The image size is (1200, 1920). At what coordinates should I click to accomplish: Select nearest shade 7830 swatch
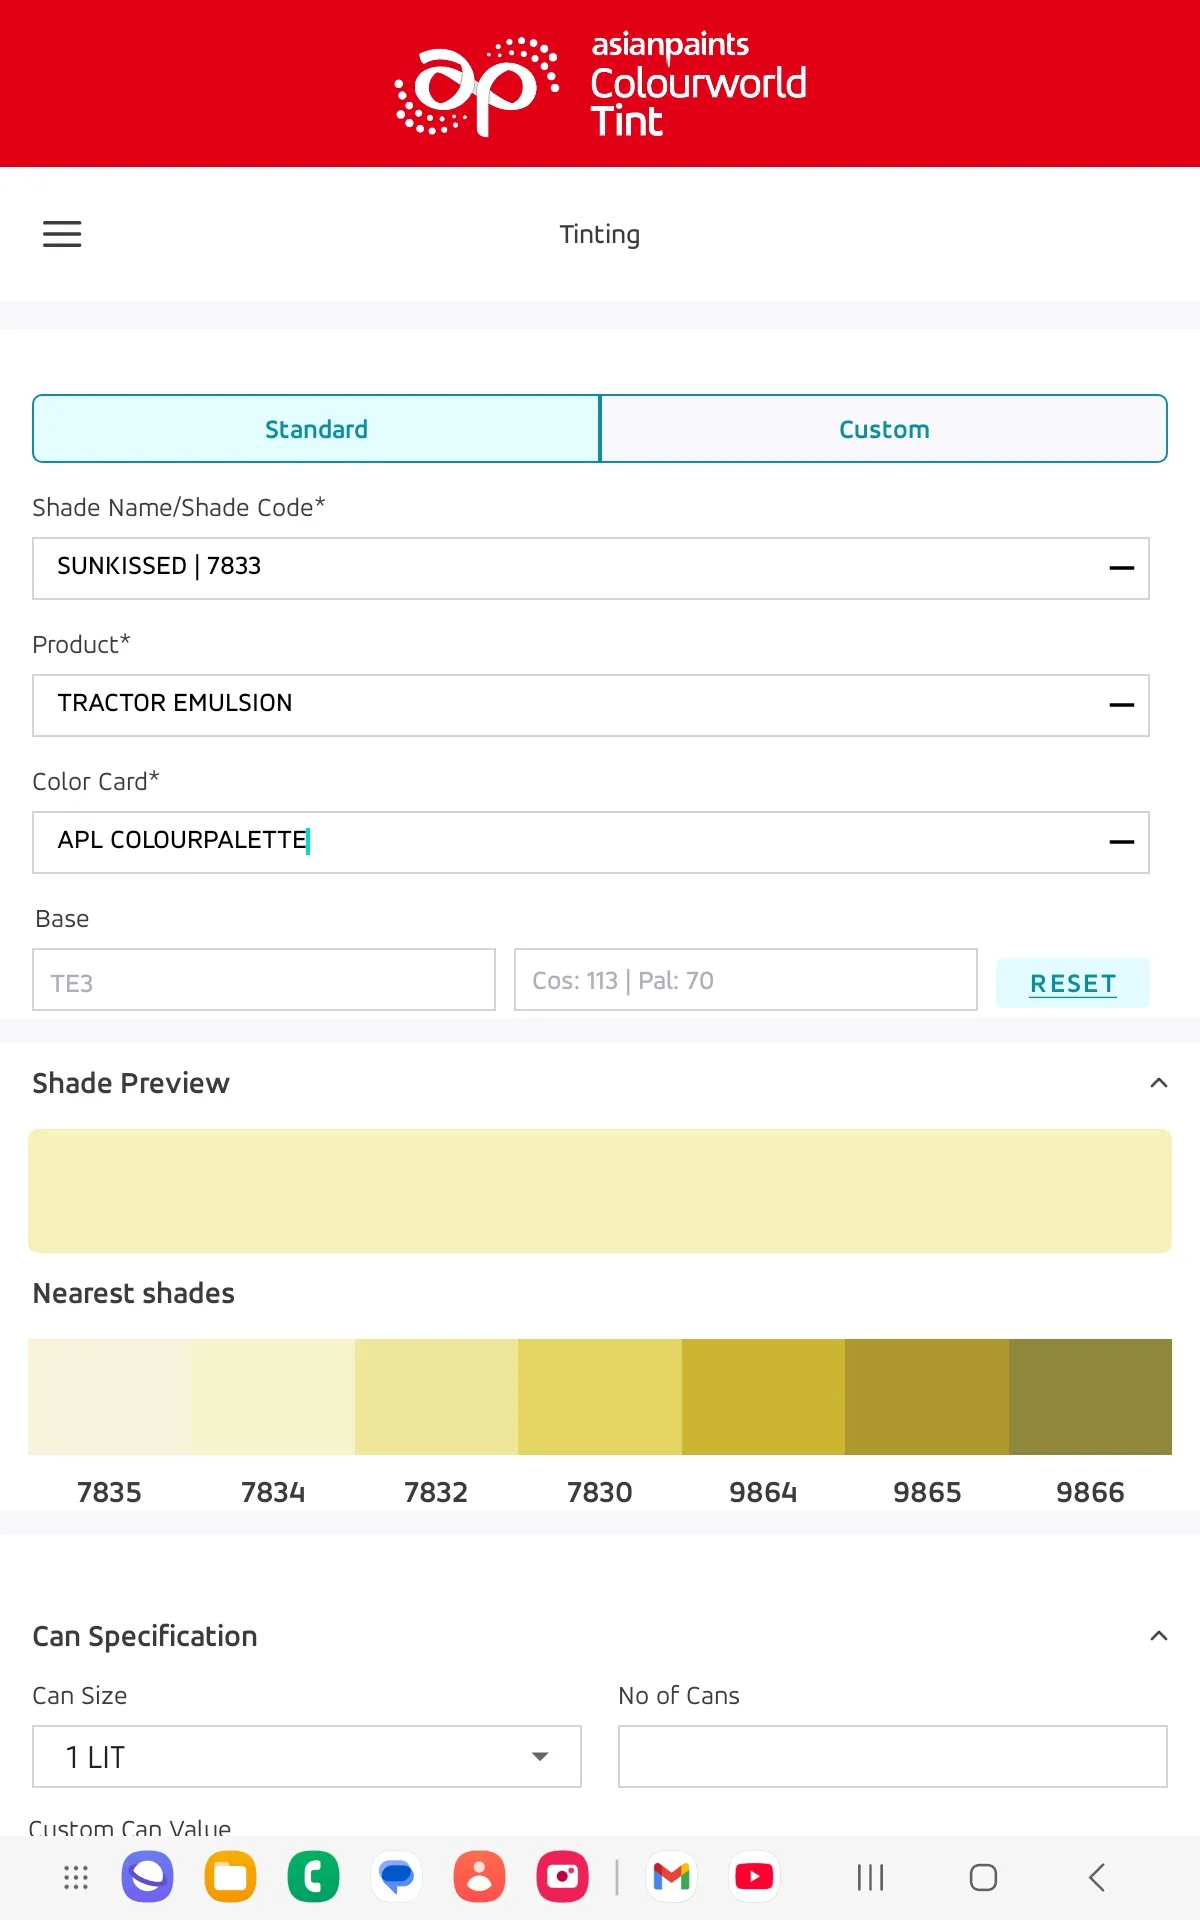tap(600, 1397)
